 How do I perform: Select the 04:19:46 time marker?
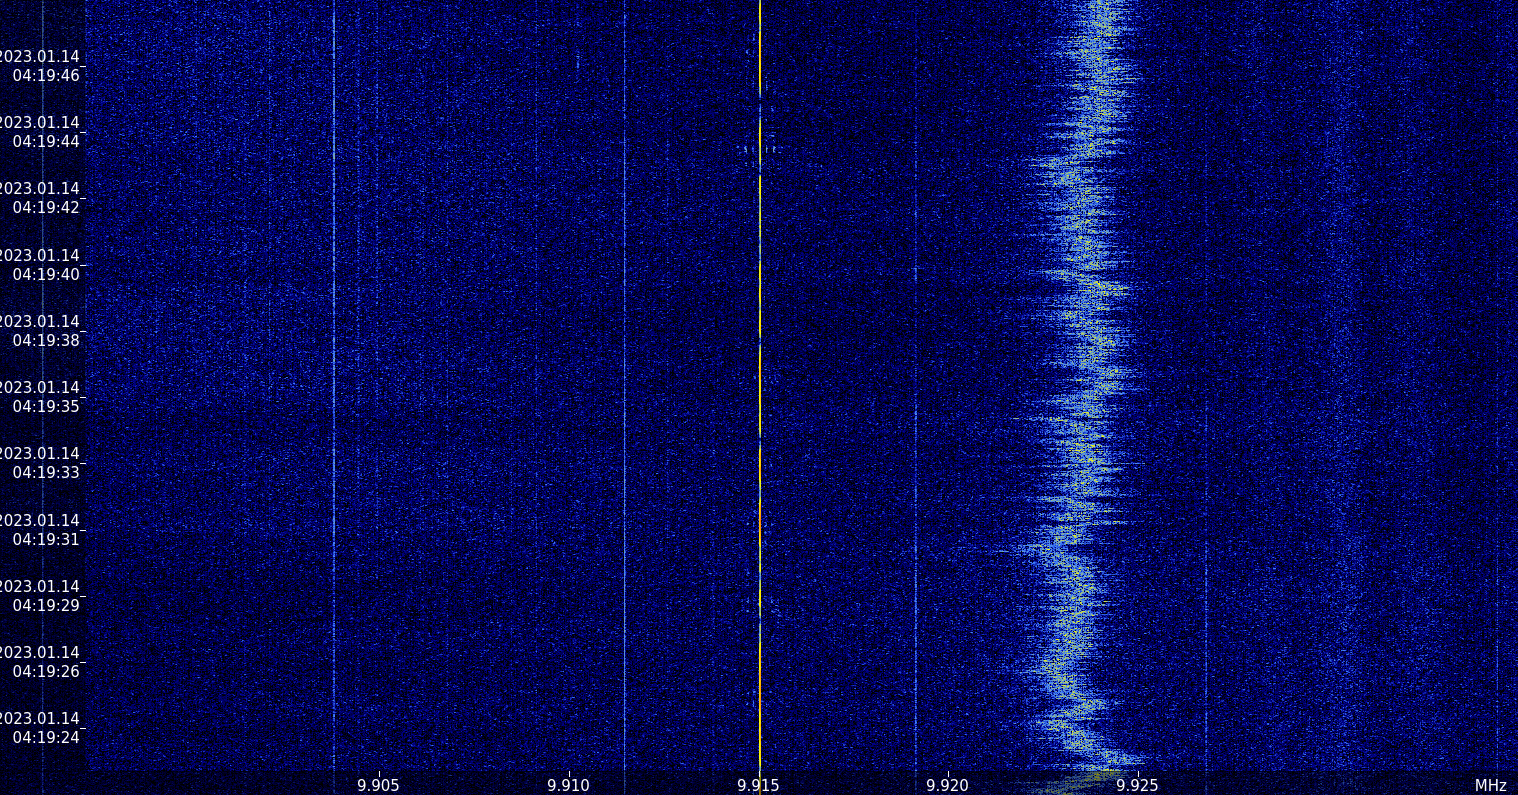(45, 75)
